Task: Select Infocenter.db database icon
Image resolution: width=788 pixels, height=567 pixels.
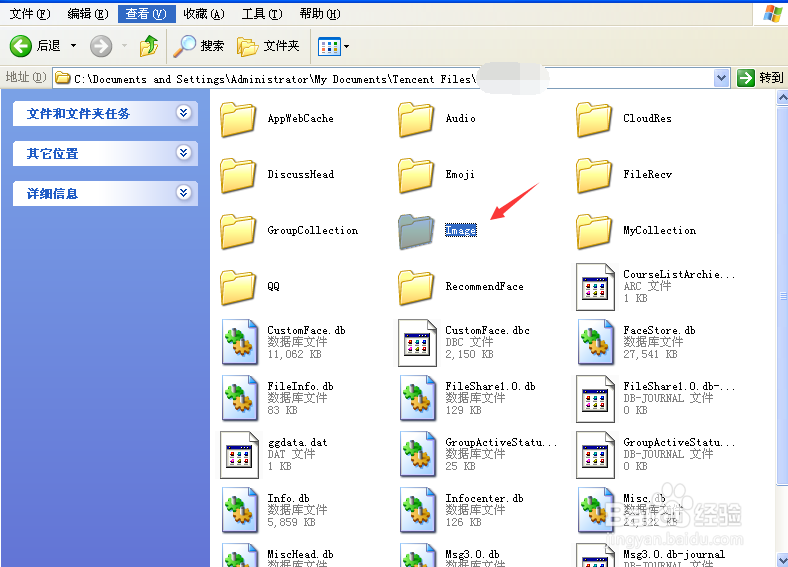Action: [418, 511]
